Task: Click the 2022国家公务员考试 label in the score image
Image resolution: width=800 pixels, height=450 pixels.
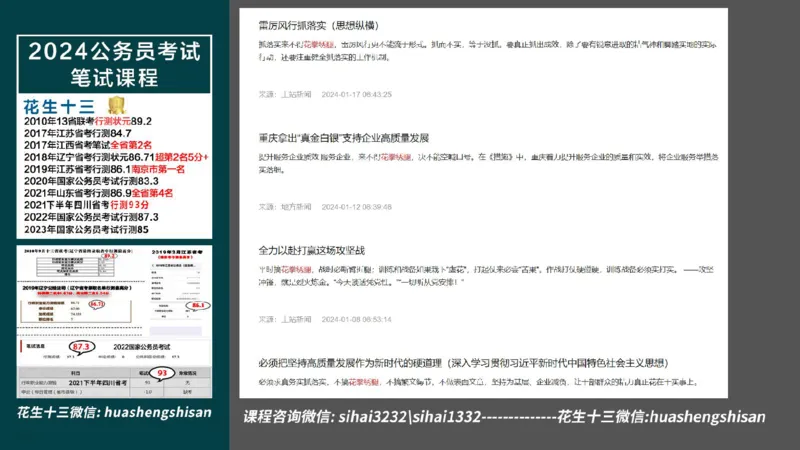Action: pos(141,347)
